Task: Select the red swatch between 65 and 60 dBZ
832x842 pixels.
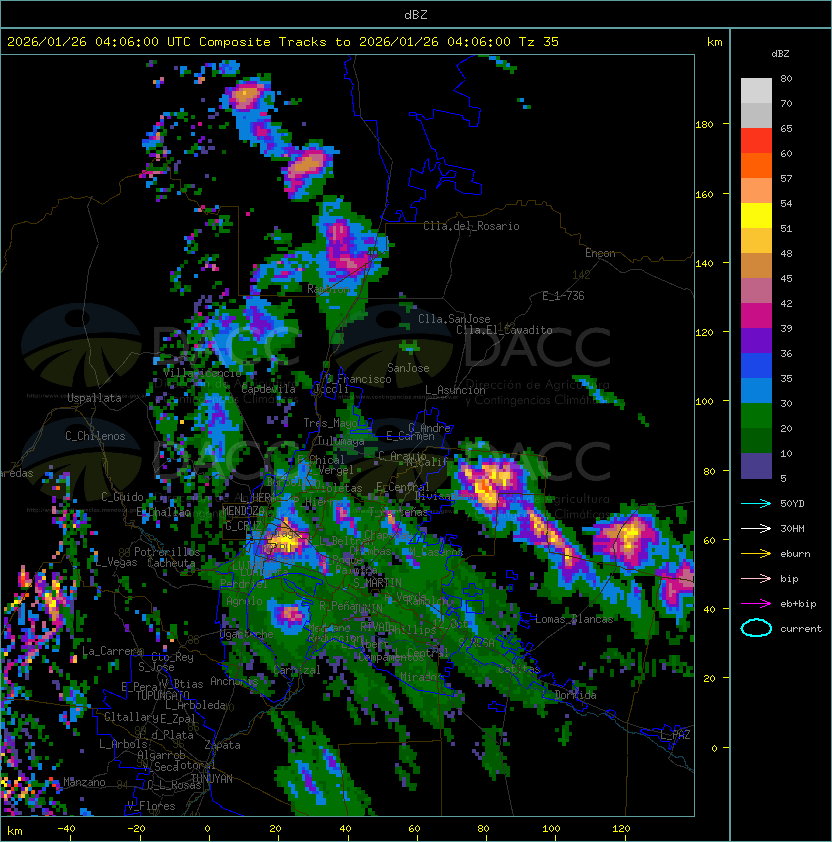Action: 756,141
